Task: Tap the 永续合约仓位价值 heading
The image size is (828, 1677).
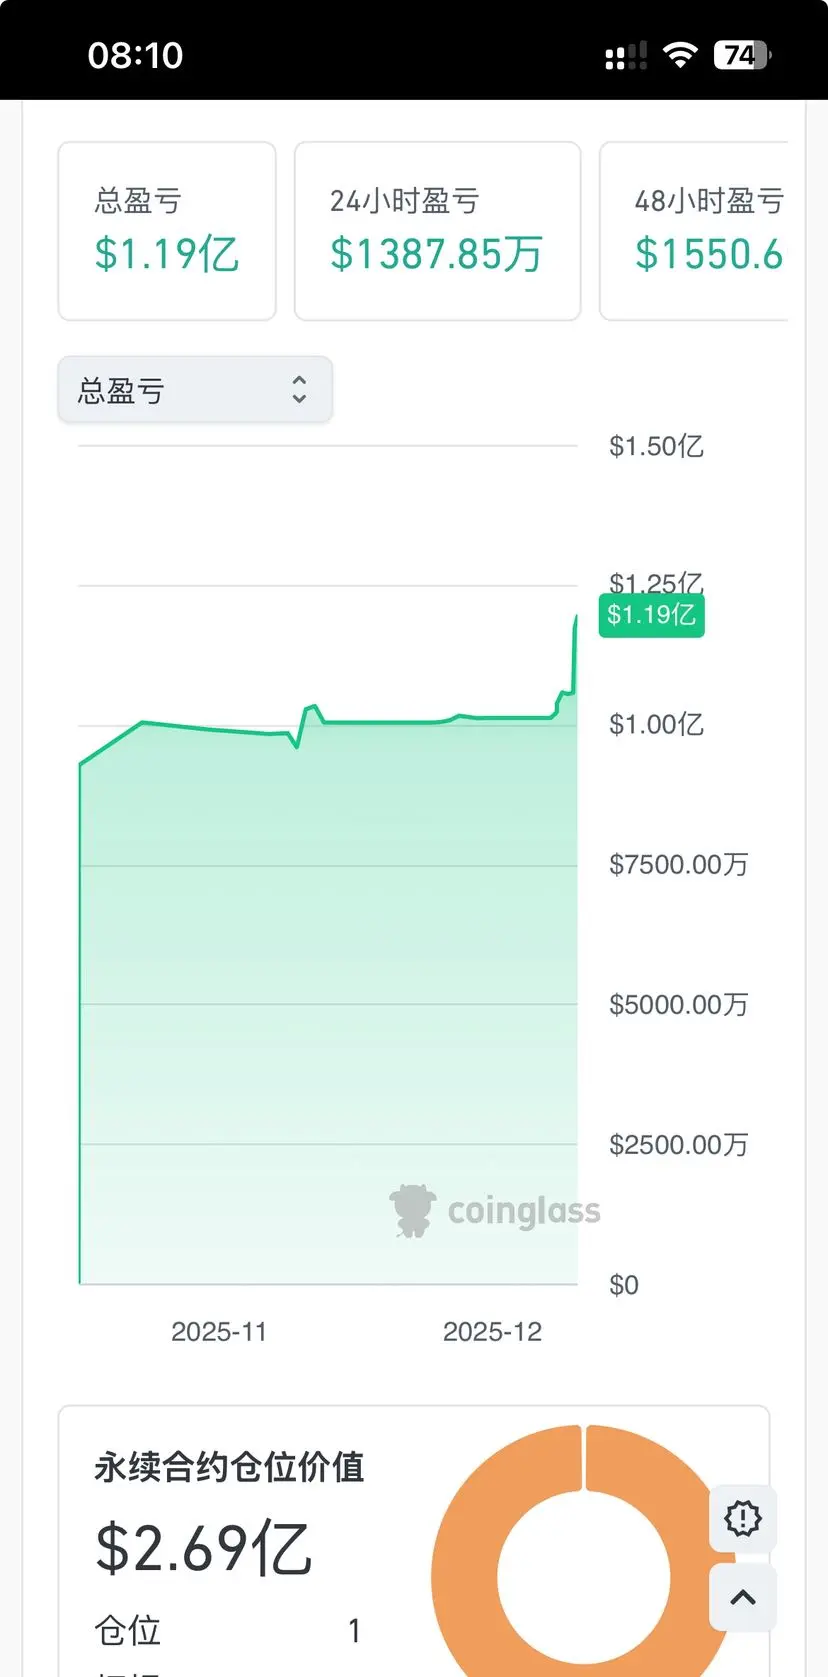Action: (x=230, y=1467)
